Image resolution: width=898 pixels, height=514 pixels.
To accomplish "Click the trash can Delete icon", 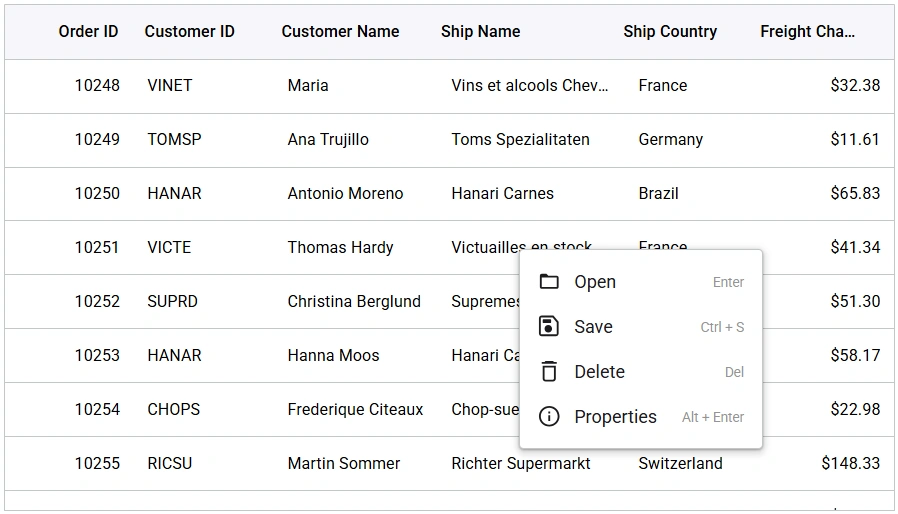I will click(549, 372).
